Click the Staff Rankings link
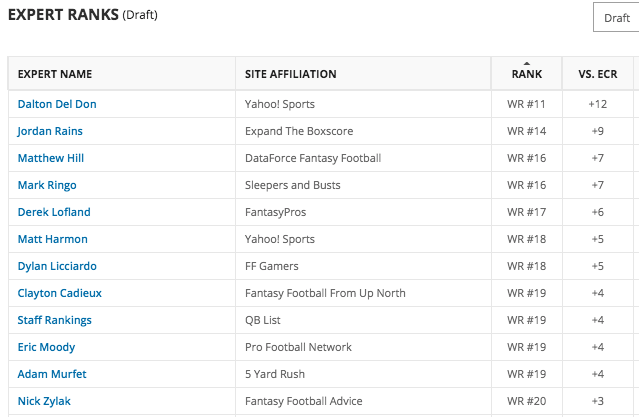 [55, 320]
